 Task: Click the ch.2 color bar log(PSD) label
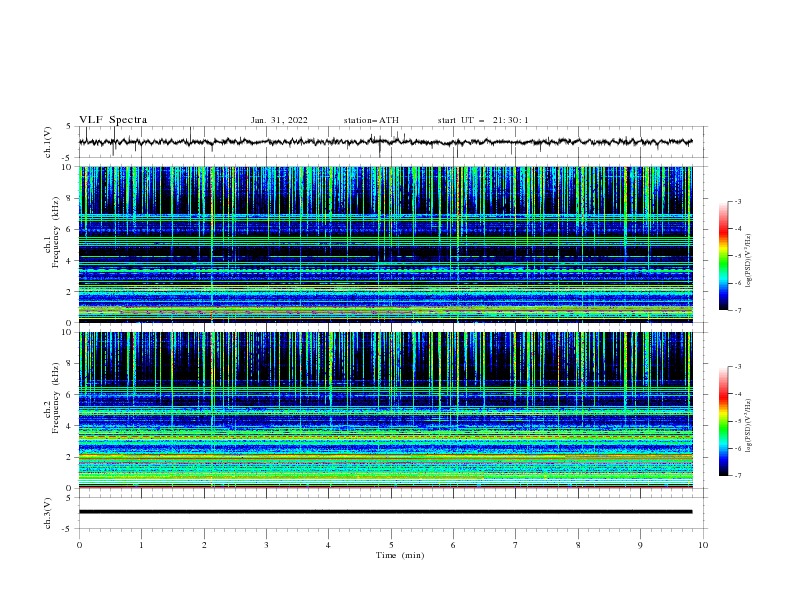point(748,426)
